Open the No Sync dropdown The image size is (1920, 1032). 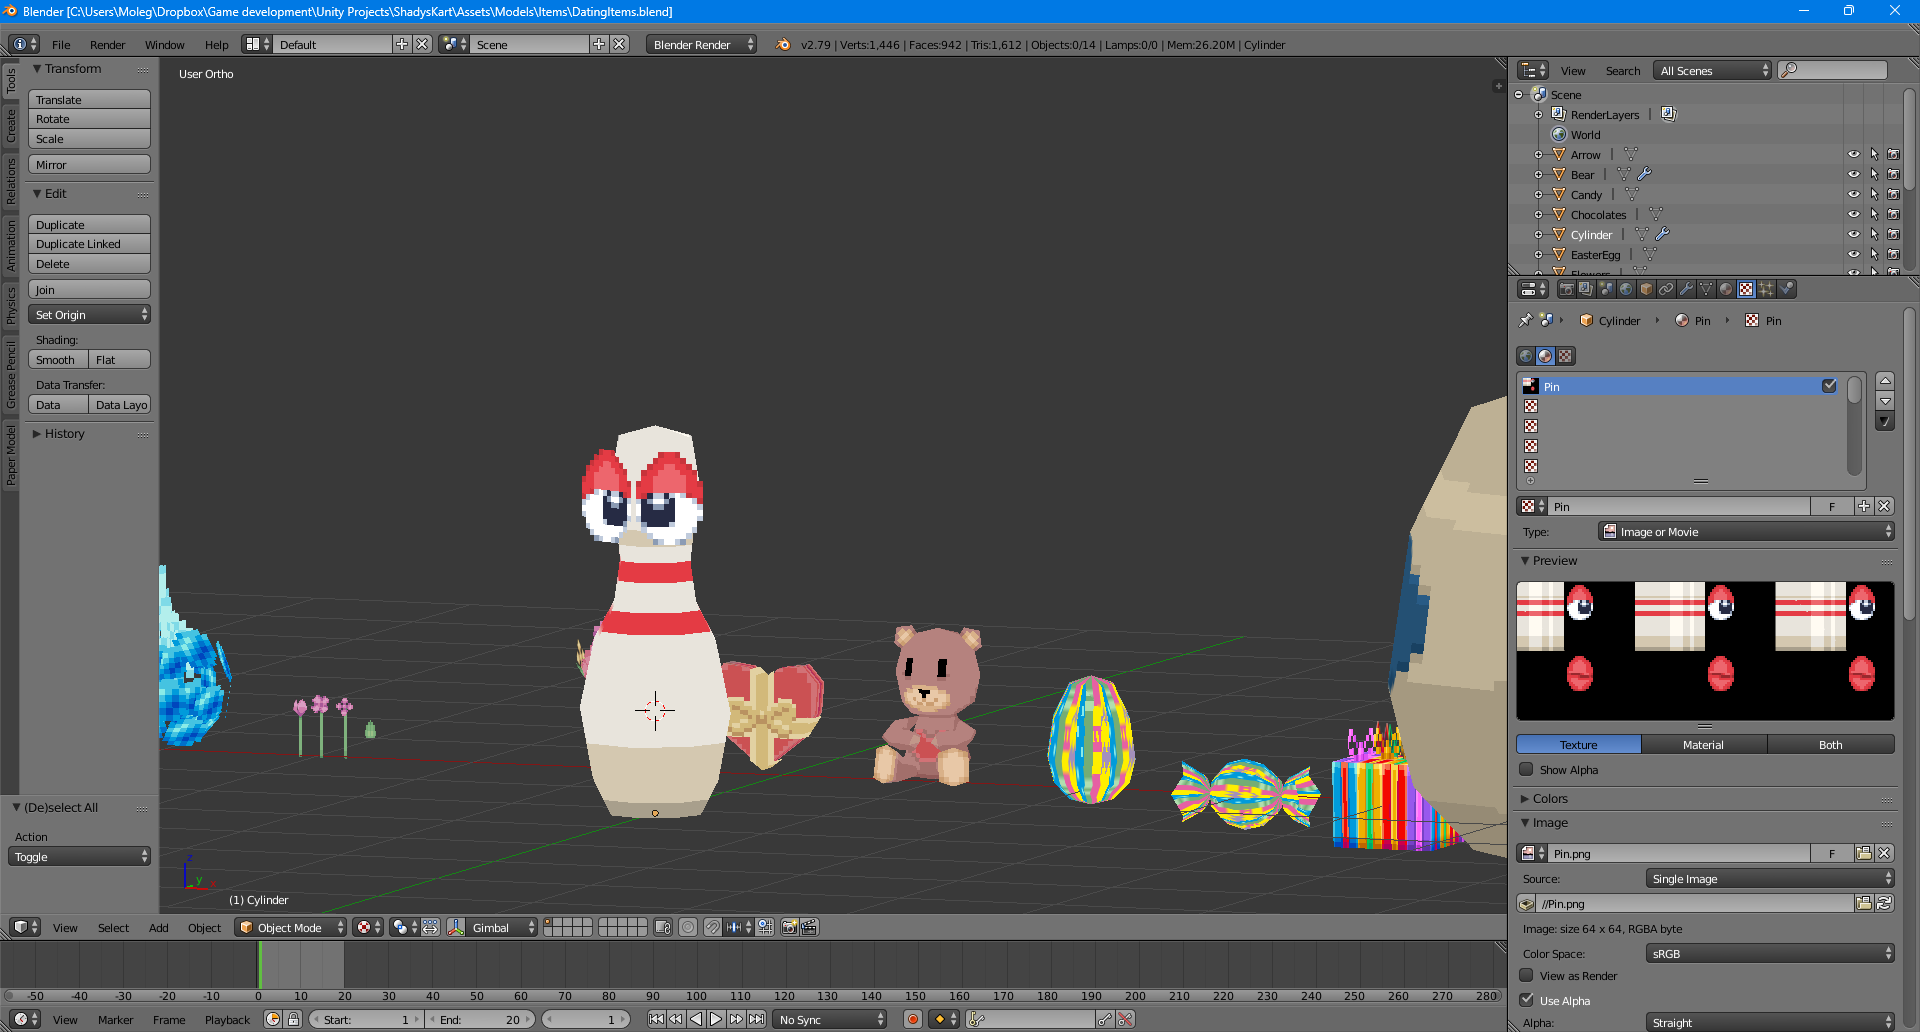click(x=830, y=1019)
